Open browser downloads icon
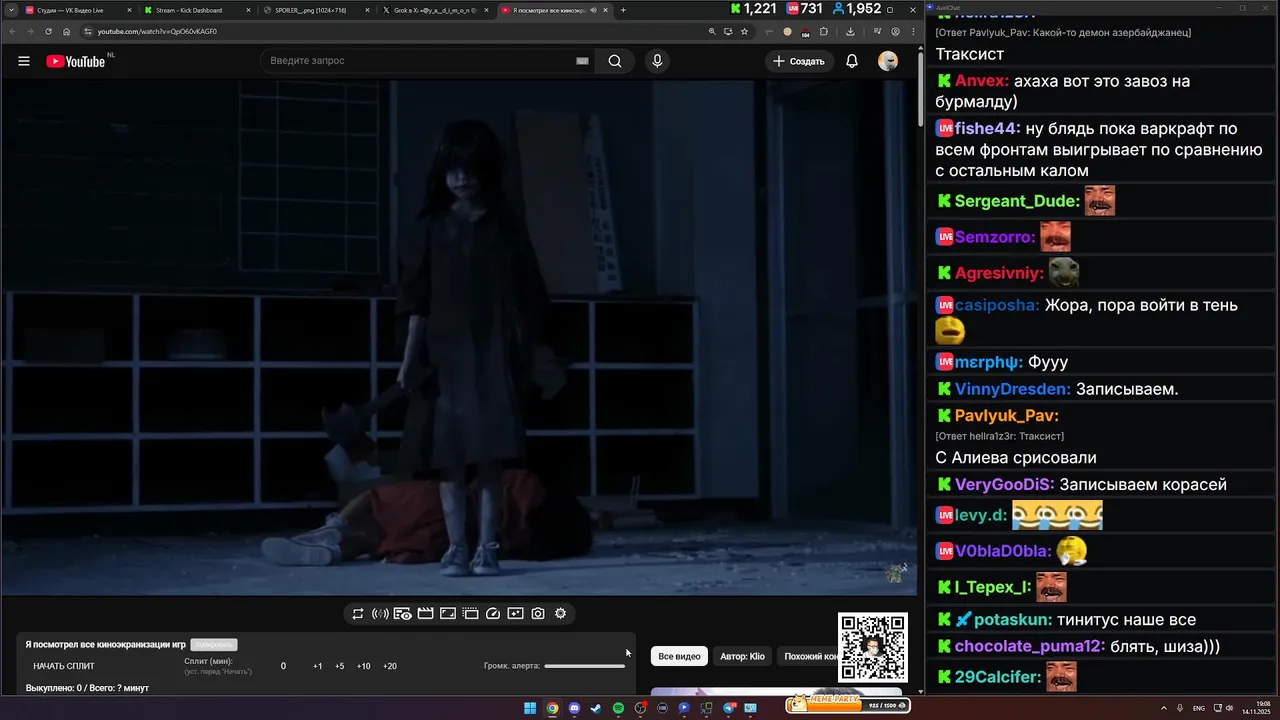Viewport: 1280px width, 720px height. tap(850, 31)
